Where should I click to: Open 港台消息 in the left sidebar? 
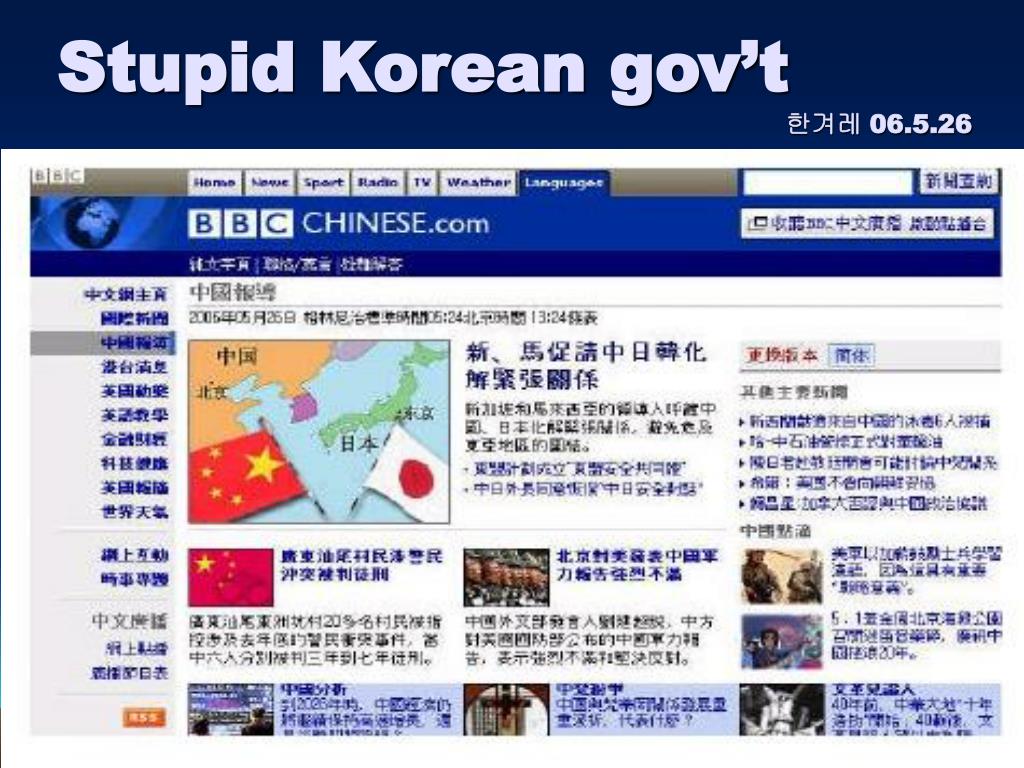(x=135, y=367)
